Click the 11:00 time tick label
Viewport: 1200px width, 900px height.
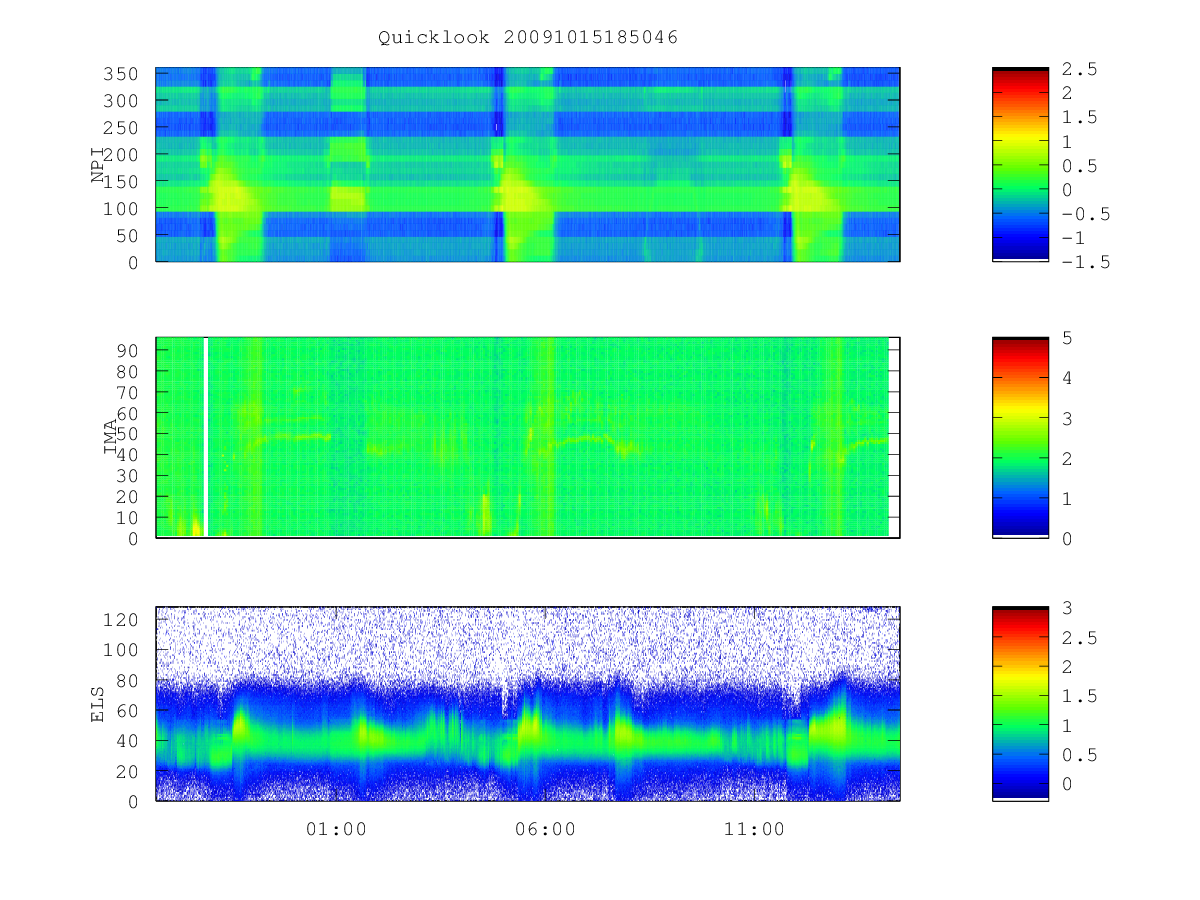tap(754, 829)
